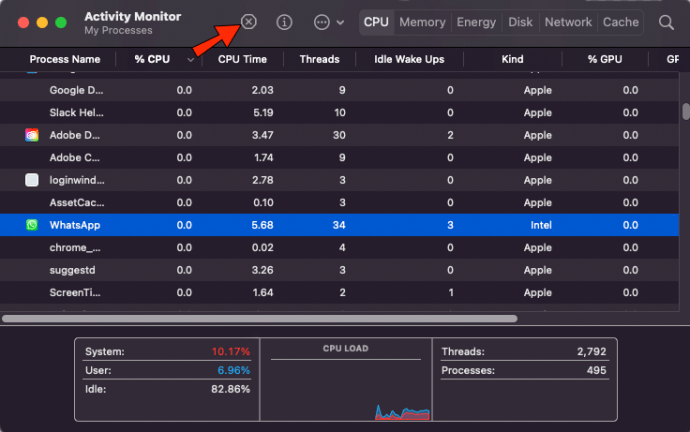
Task: Click the stop process X icon
Action: tap(249, 22)
